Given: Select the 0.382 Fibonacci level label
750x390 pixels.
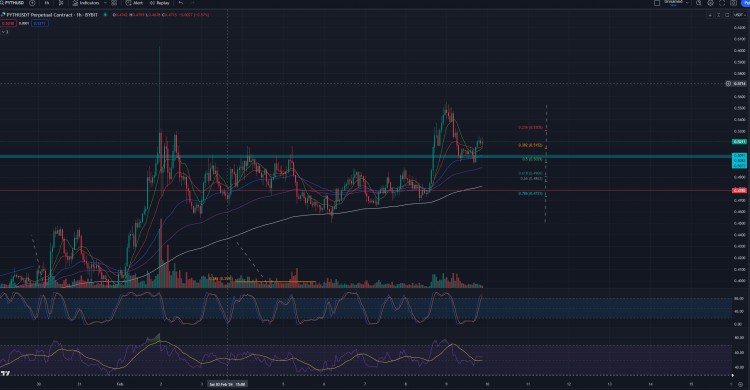Looking at the screenshot, I should (530, 145).
